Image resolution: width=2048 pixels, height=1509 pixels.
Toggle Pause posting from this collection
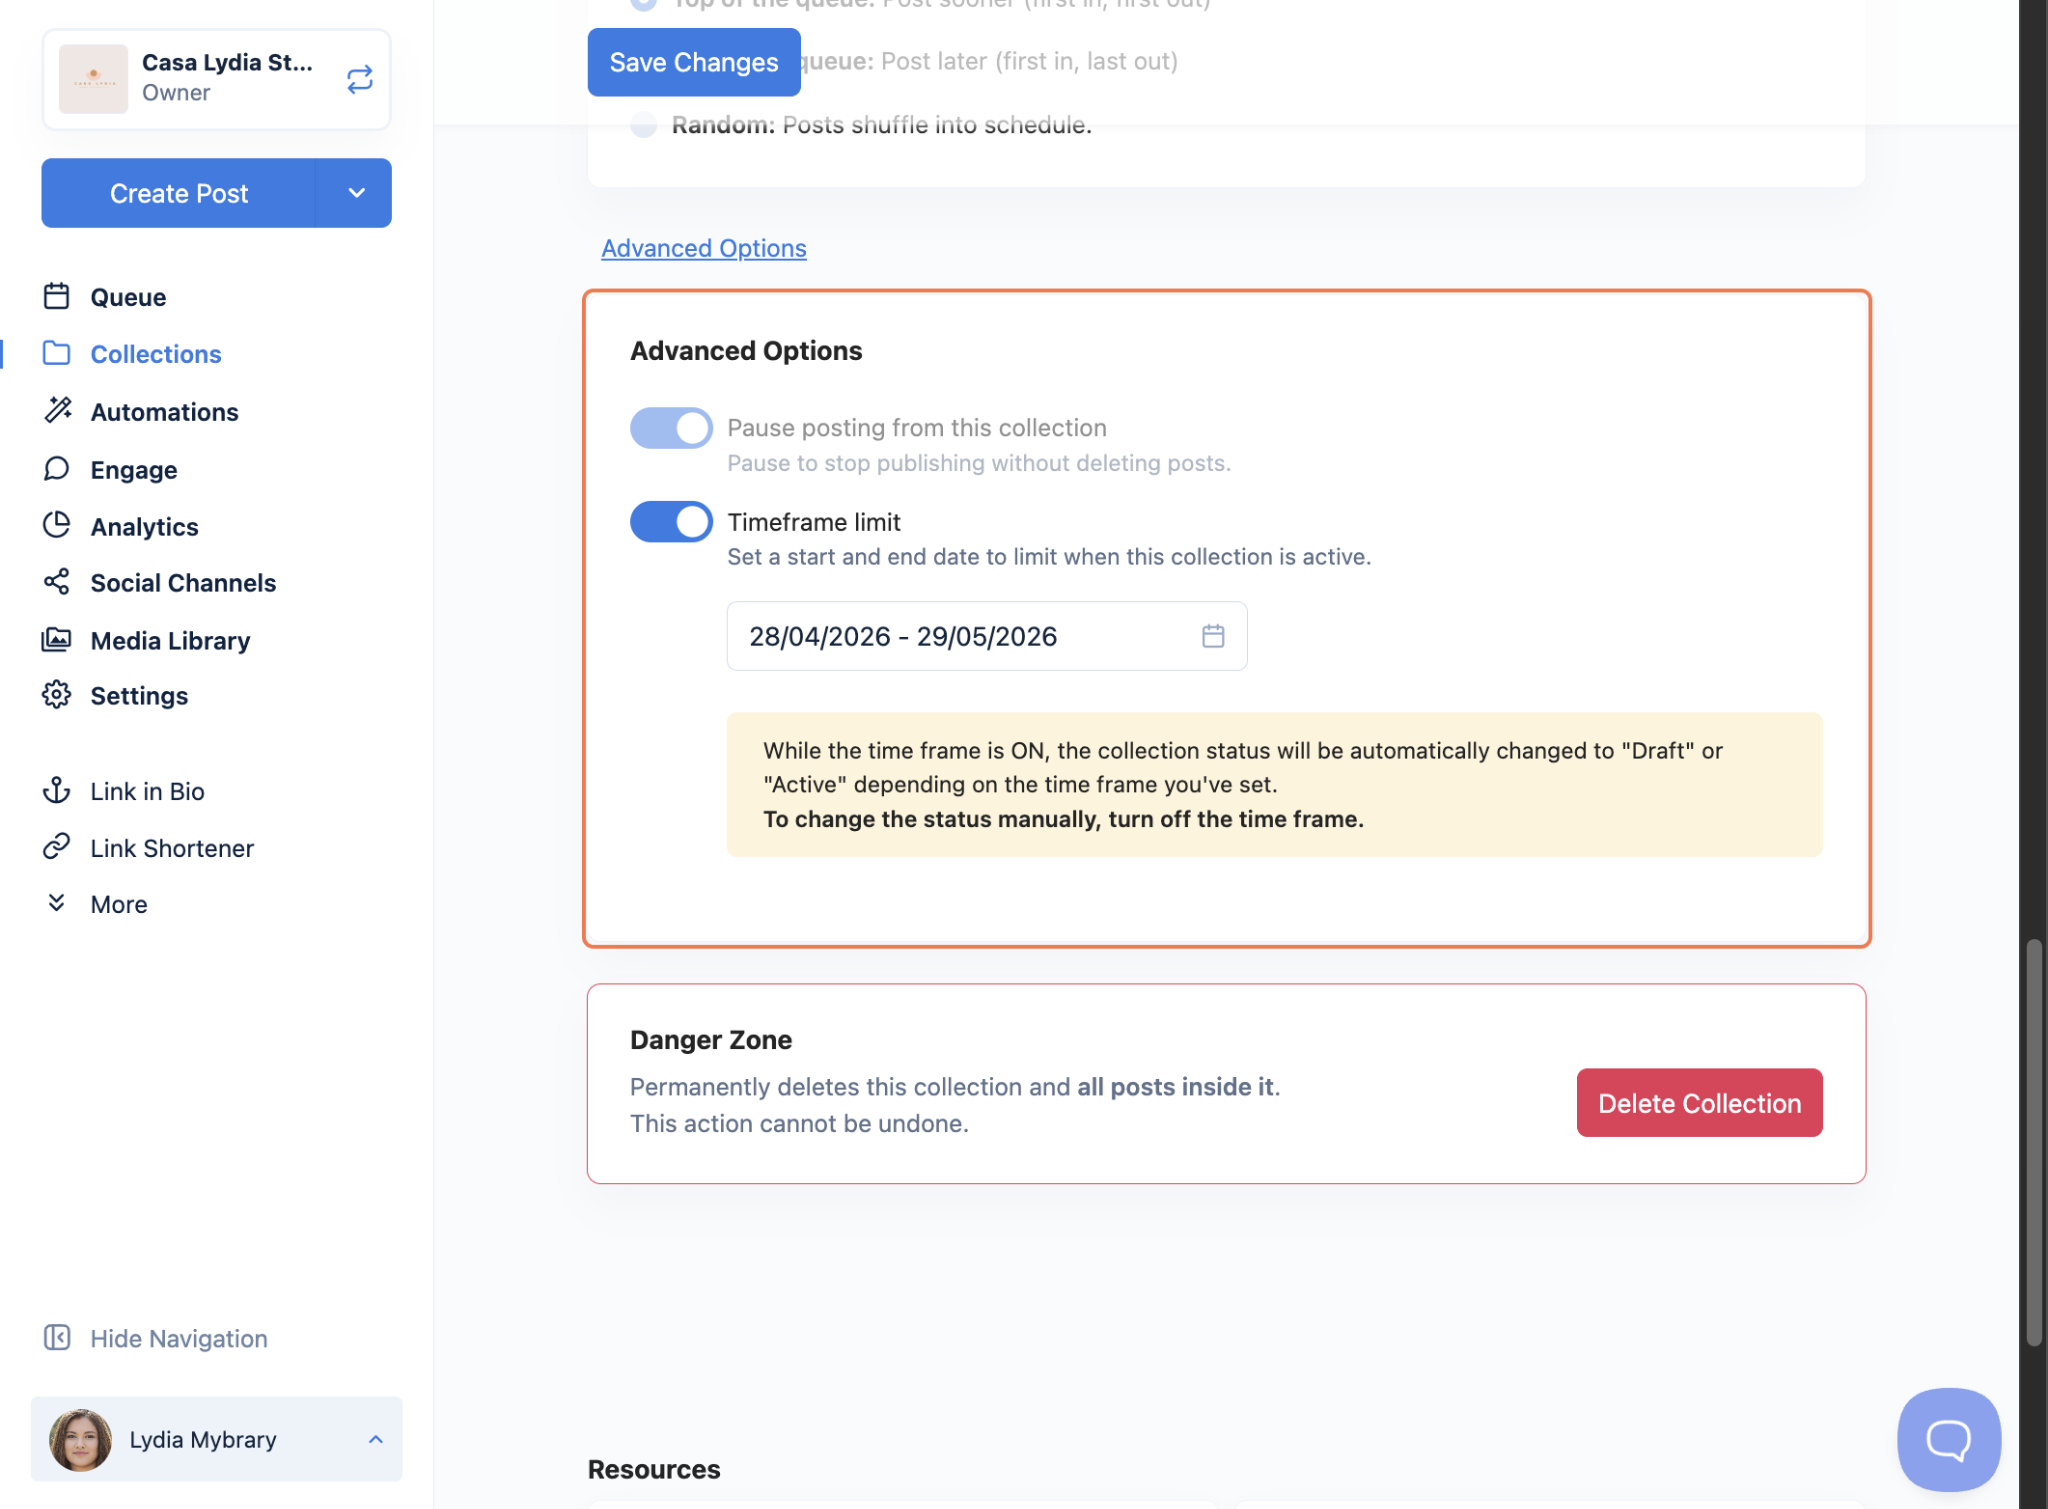[671, 428]
